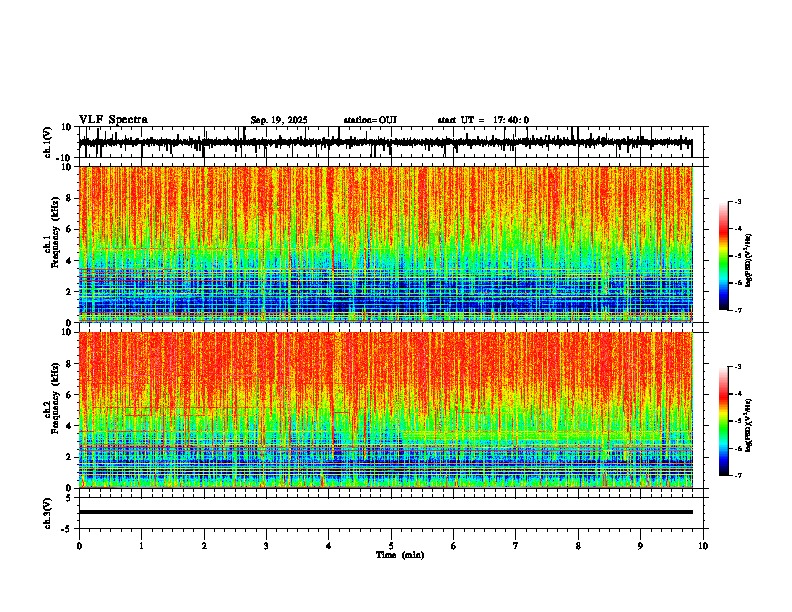
Task: Click the ch.2 "Frequency (kHz)" axis label
Action: pyautogui.click(x=55, y=398)
